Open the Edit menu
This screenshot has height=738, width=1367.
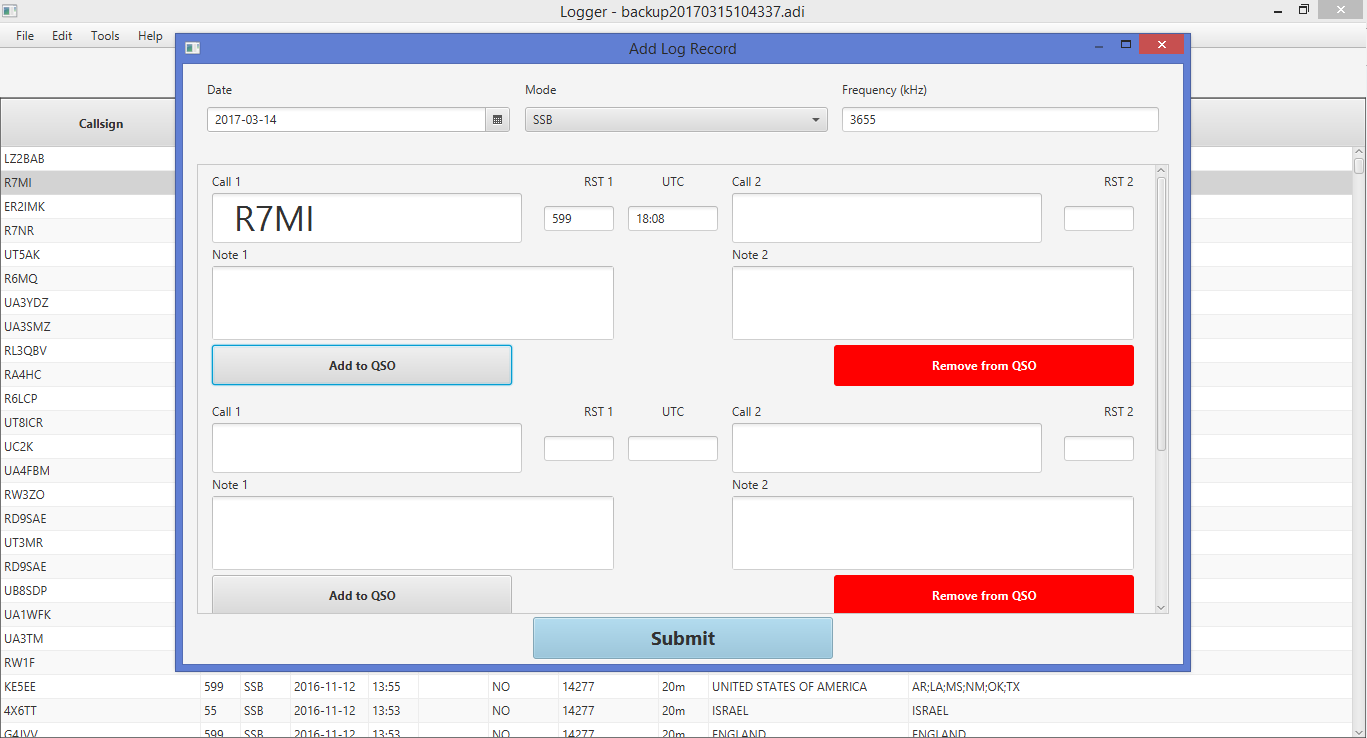tap(62, 36)
